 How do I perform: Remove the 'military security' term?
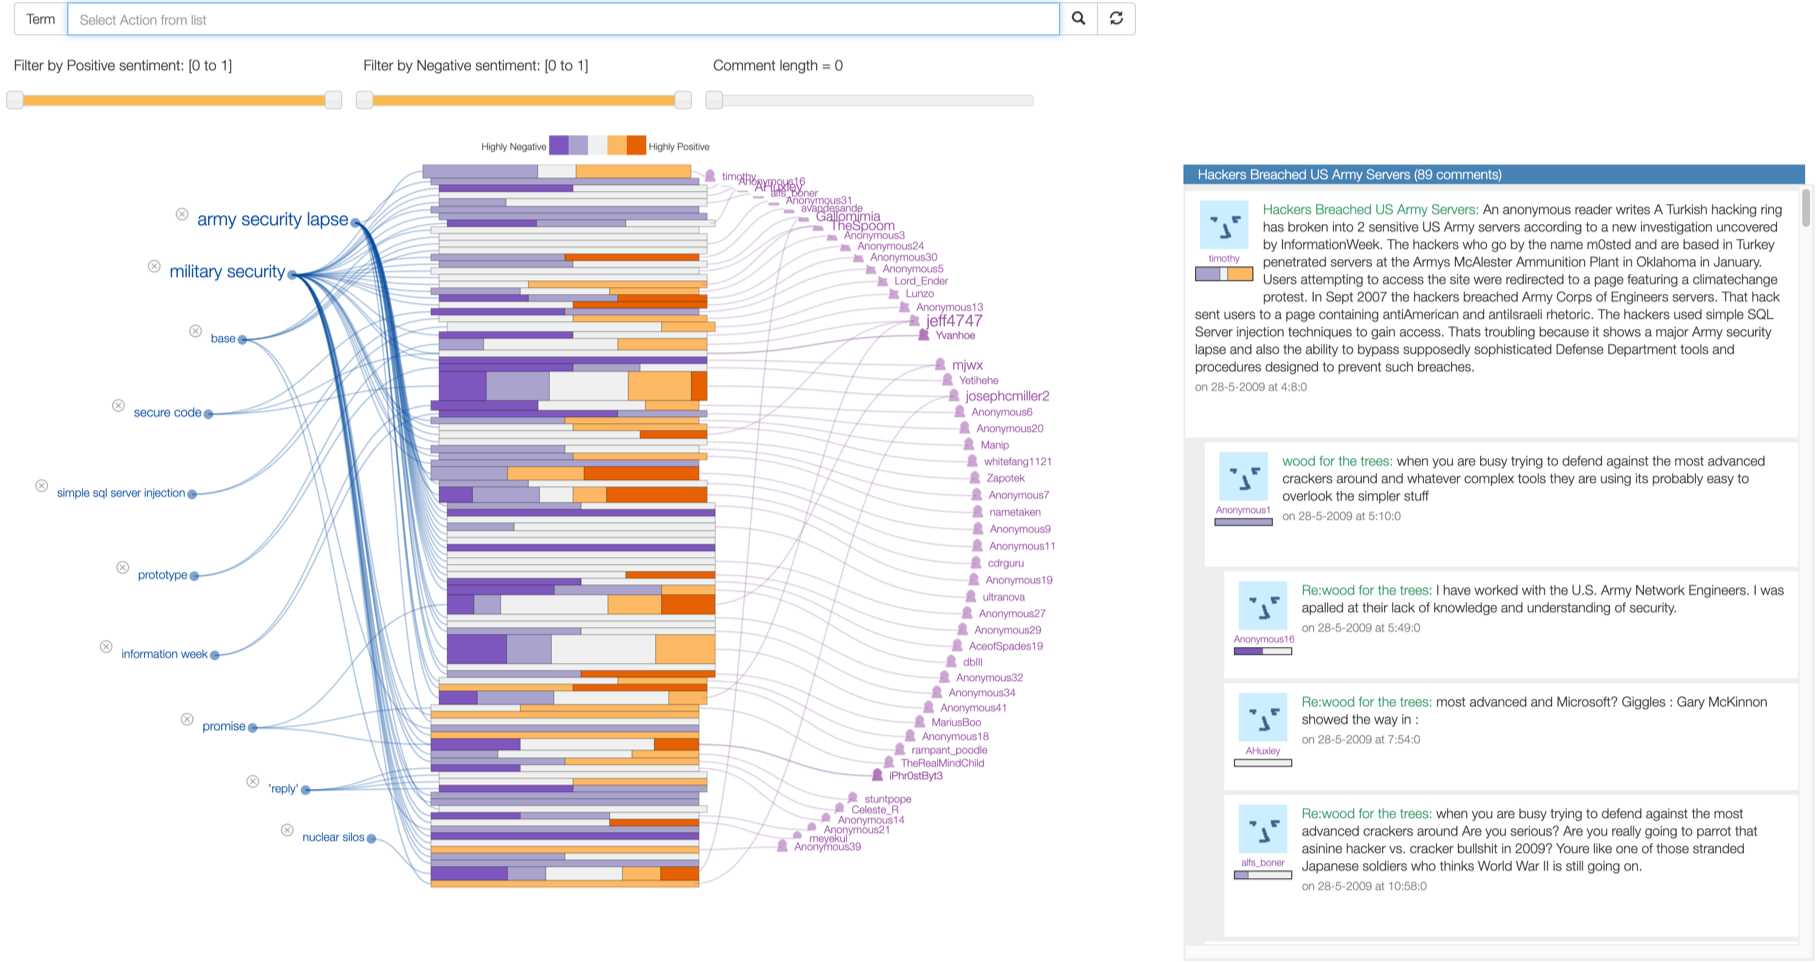[154, 266]
